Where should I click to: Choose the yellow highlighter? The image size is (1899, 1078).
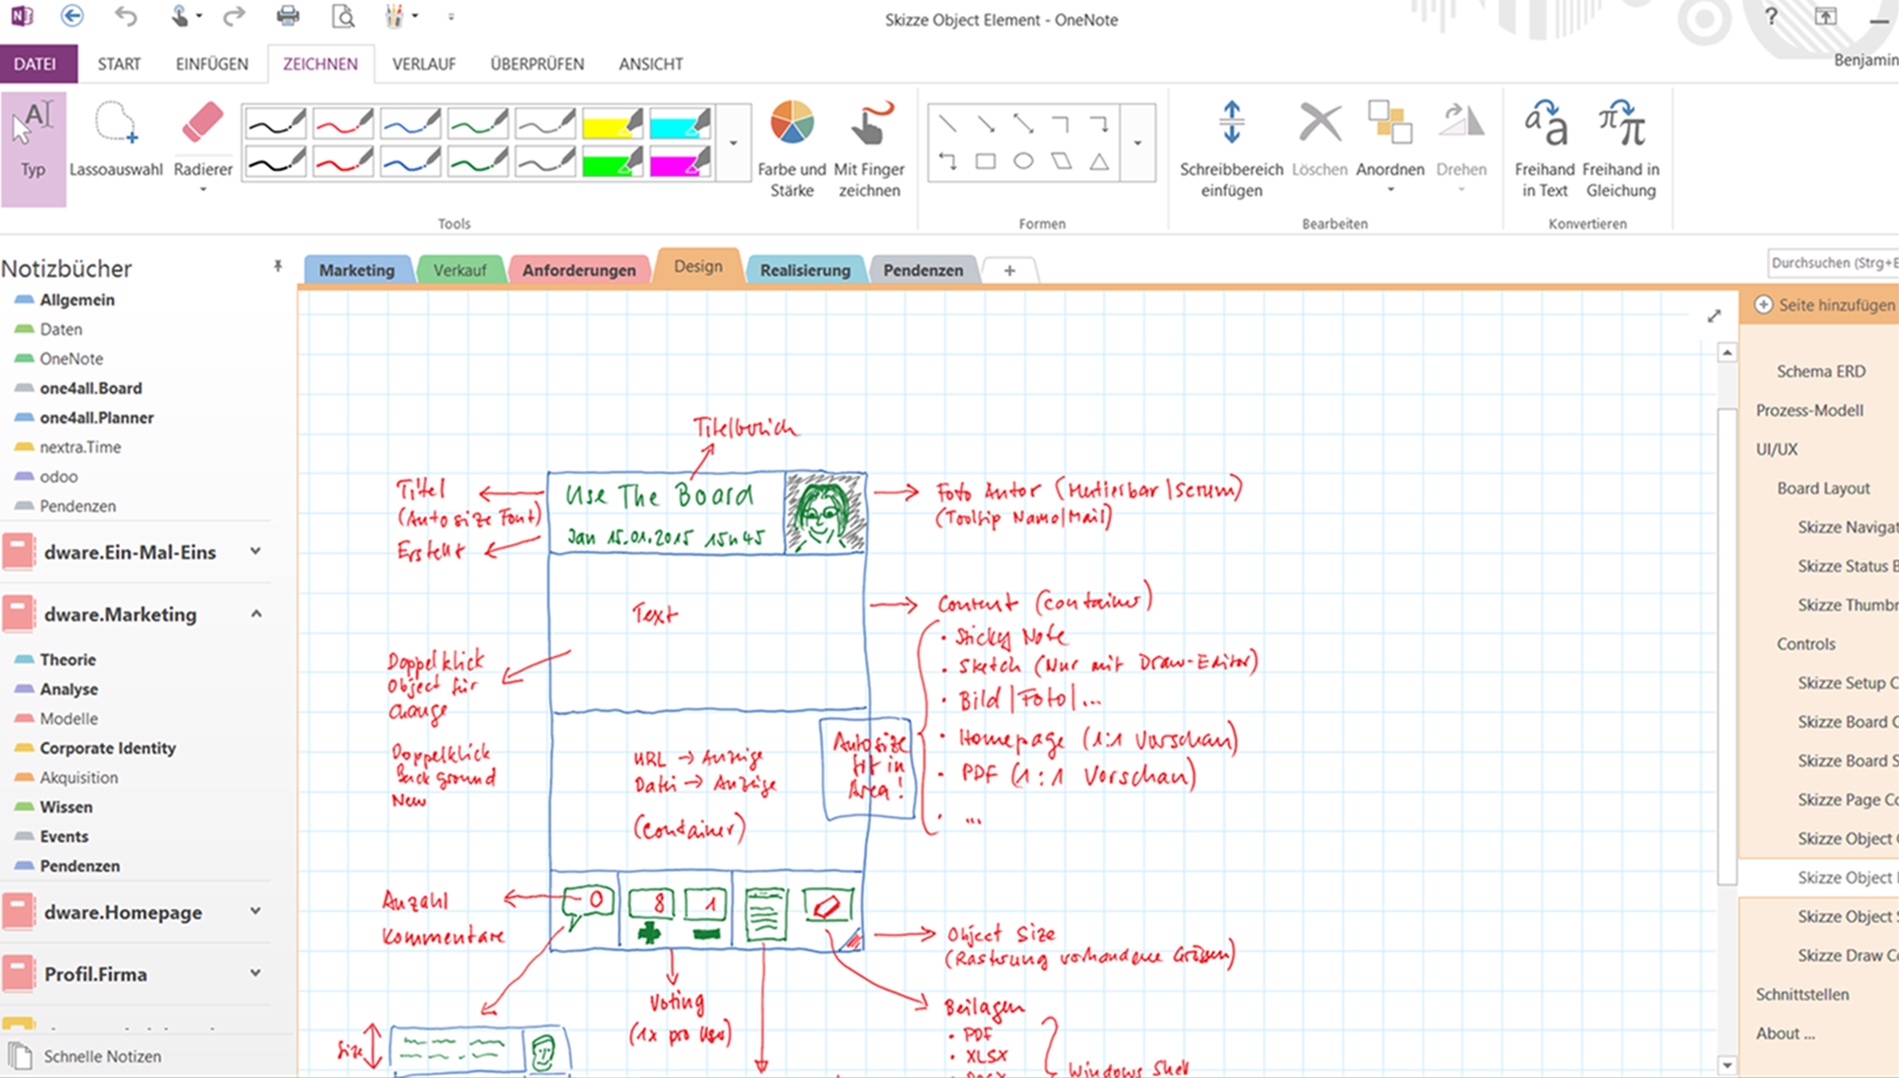[x=612, y=124]
